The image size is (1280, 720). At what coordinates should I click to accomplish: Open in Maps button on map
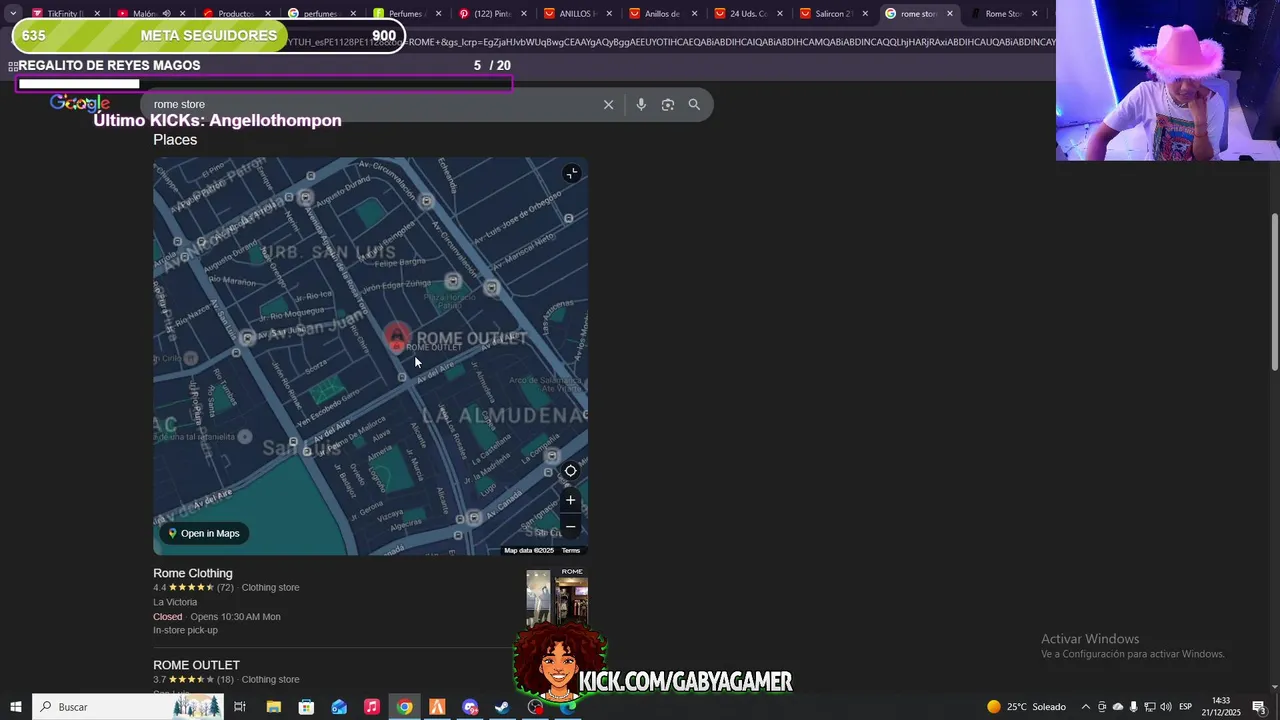pos(204,533)
